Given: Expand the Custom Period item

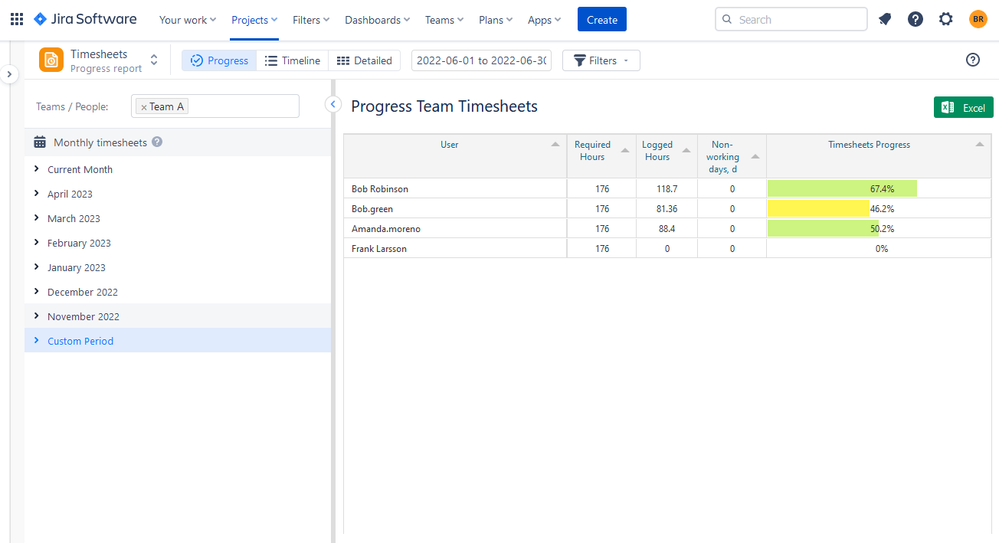Looking at the screenshot, I should 36,340.
